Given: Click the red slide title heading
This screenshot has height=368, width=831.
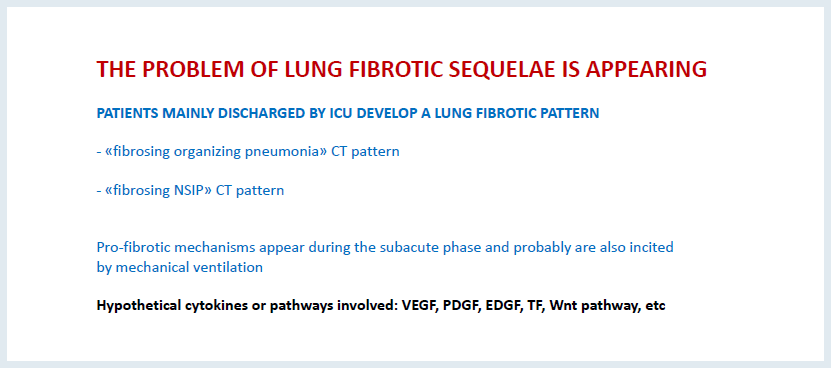Looking at the screenshot, I should click(x=402, y=69).
